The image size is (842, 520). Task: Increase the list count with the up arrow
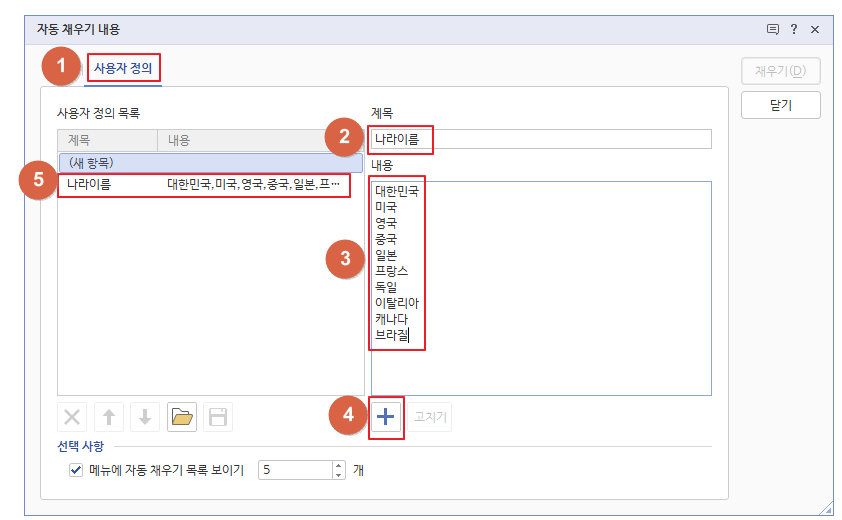pyautogui.click(x=338, y=466)
